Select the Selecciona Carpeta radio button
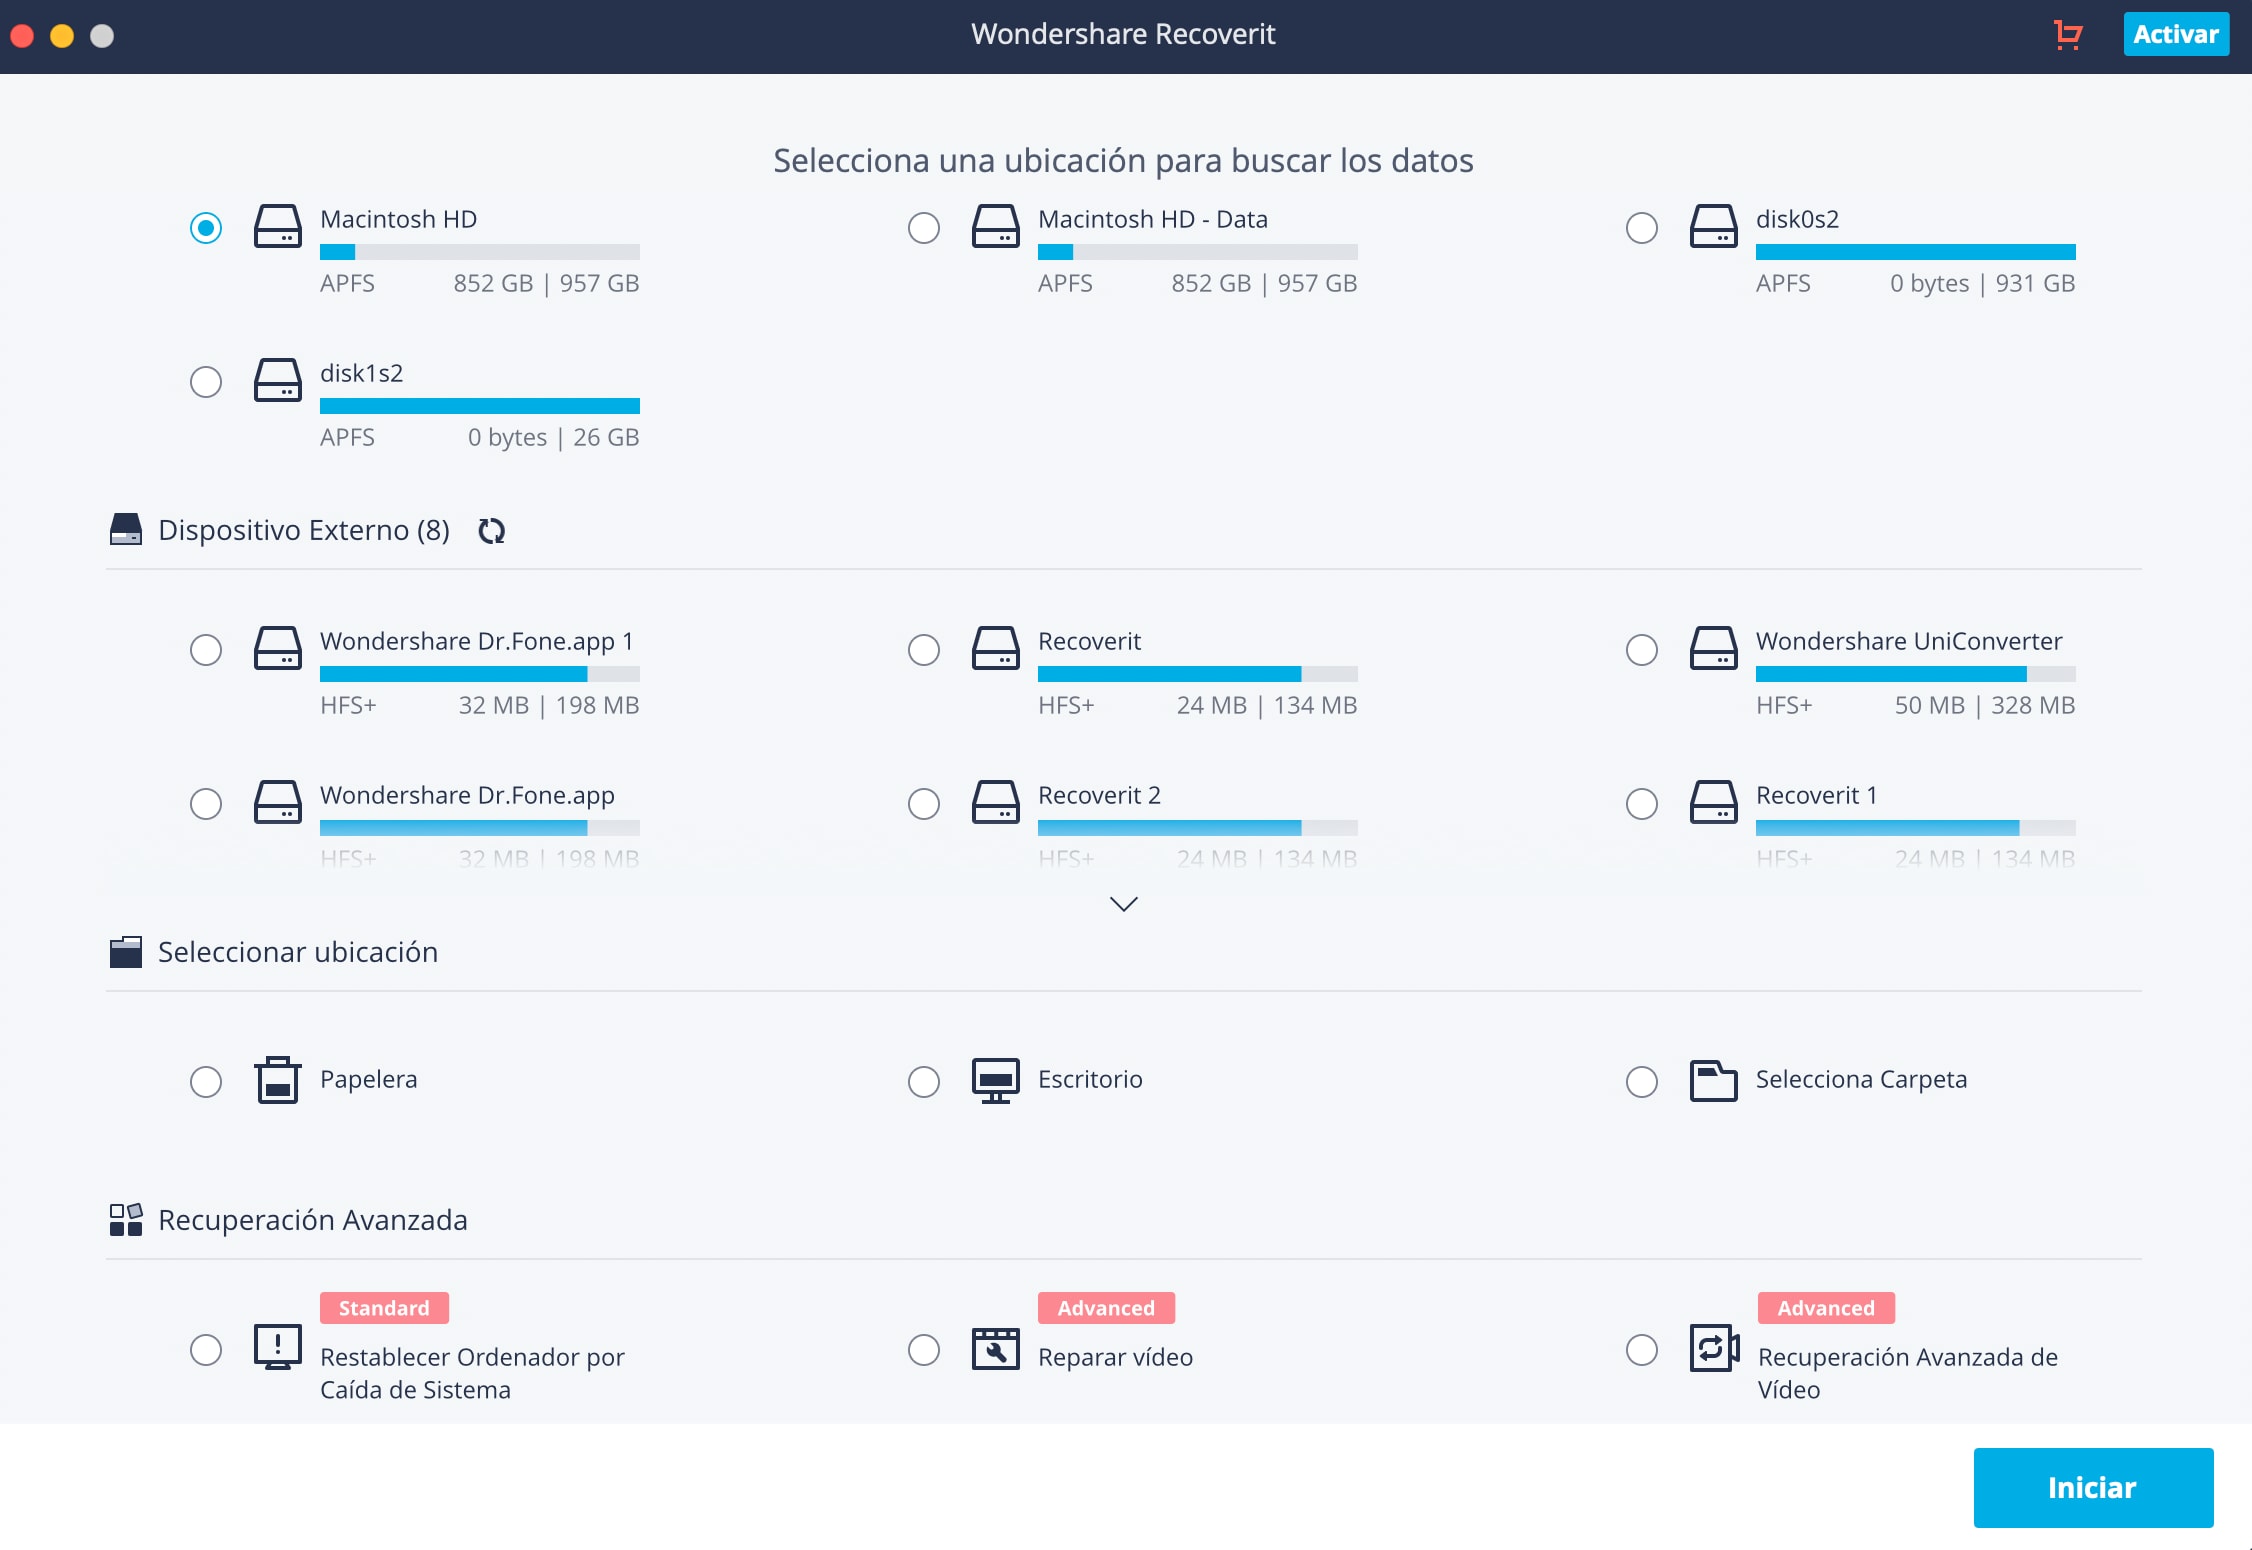The image size is (2252, 1550). (x=1642, y=1082)
